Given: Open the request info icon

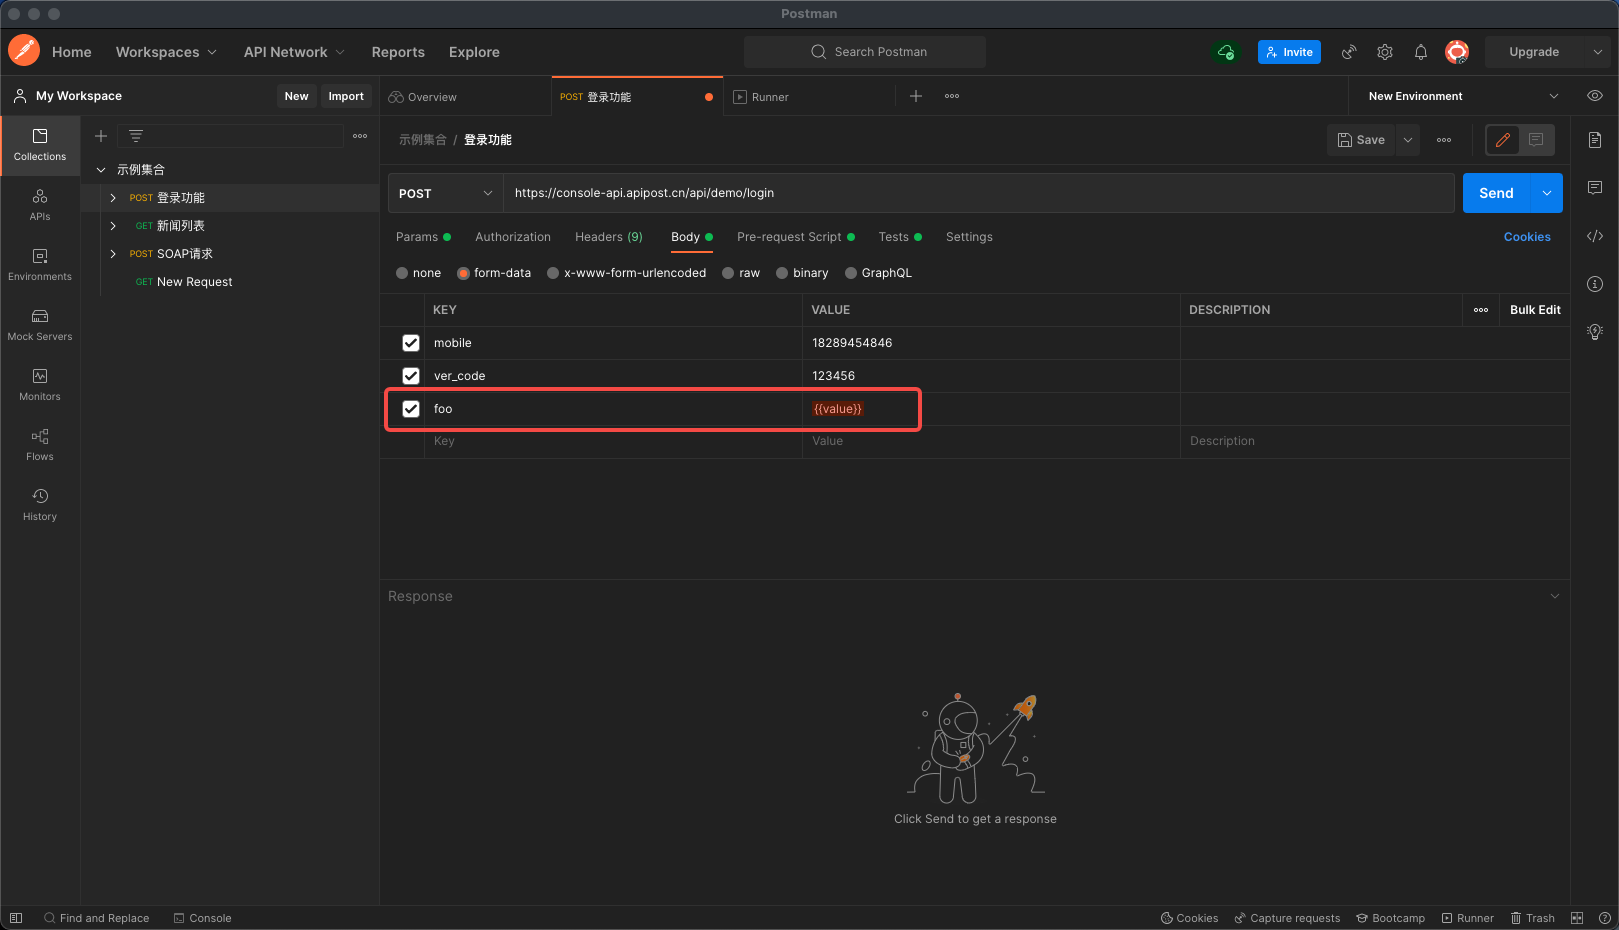Looking at the screenshot, I should coord(1595,284).
